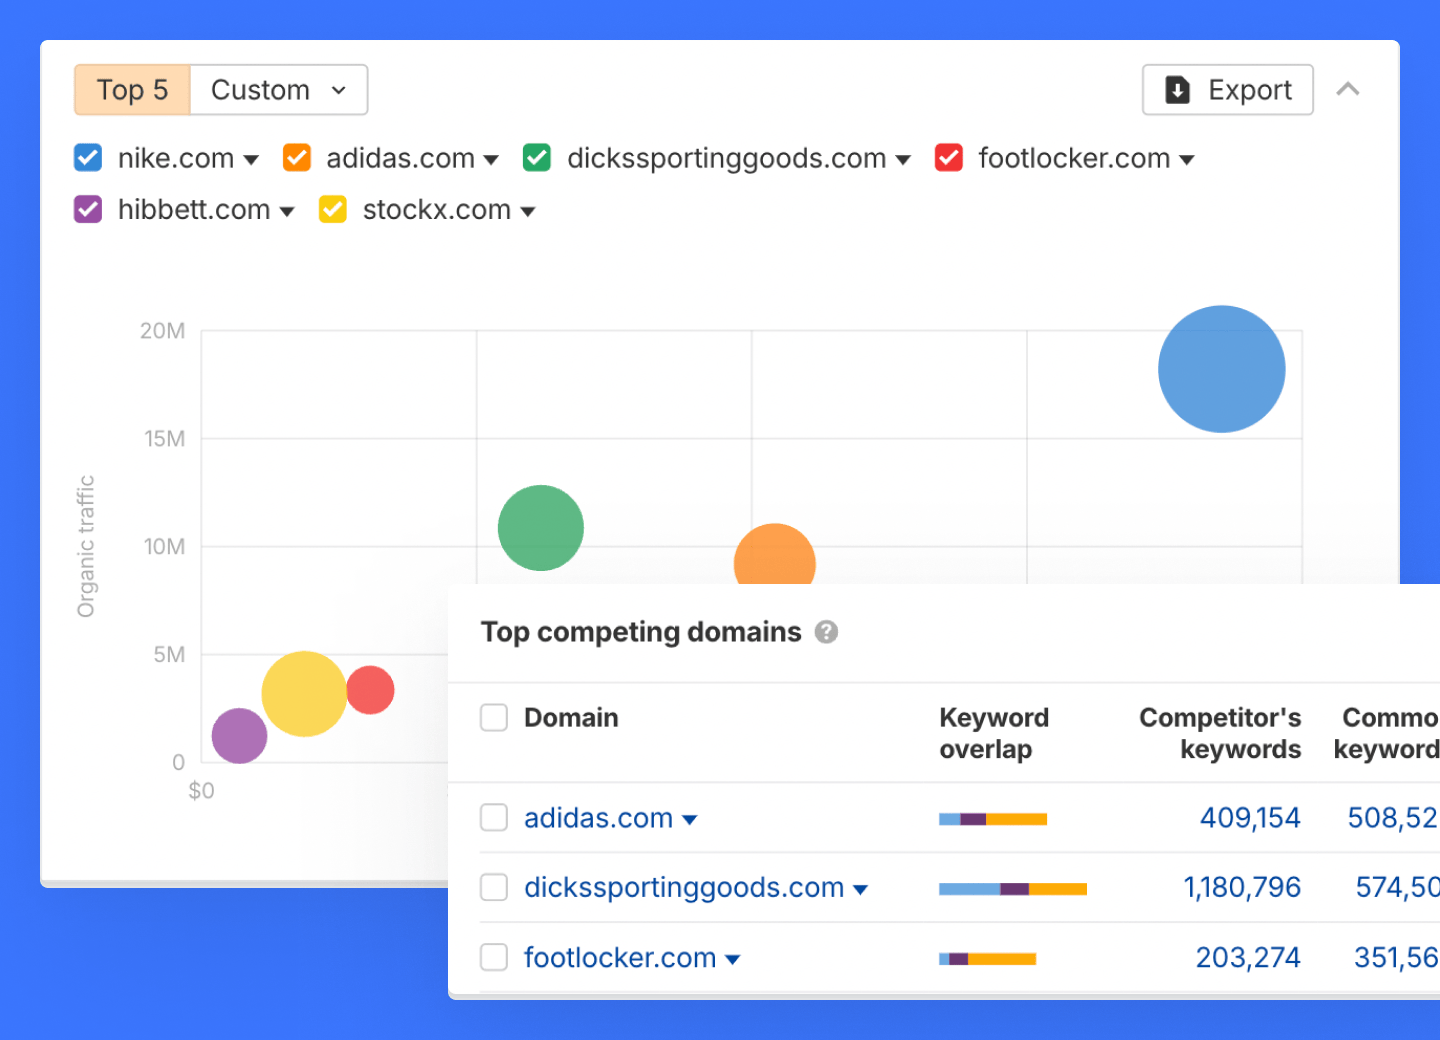Expand the dropdown next to nike.com

coord(252,159)
